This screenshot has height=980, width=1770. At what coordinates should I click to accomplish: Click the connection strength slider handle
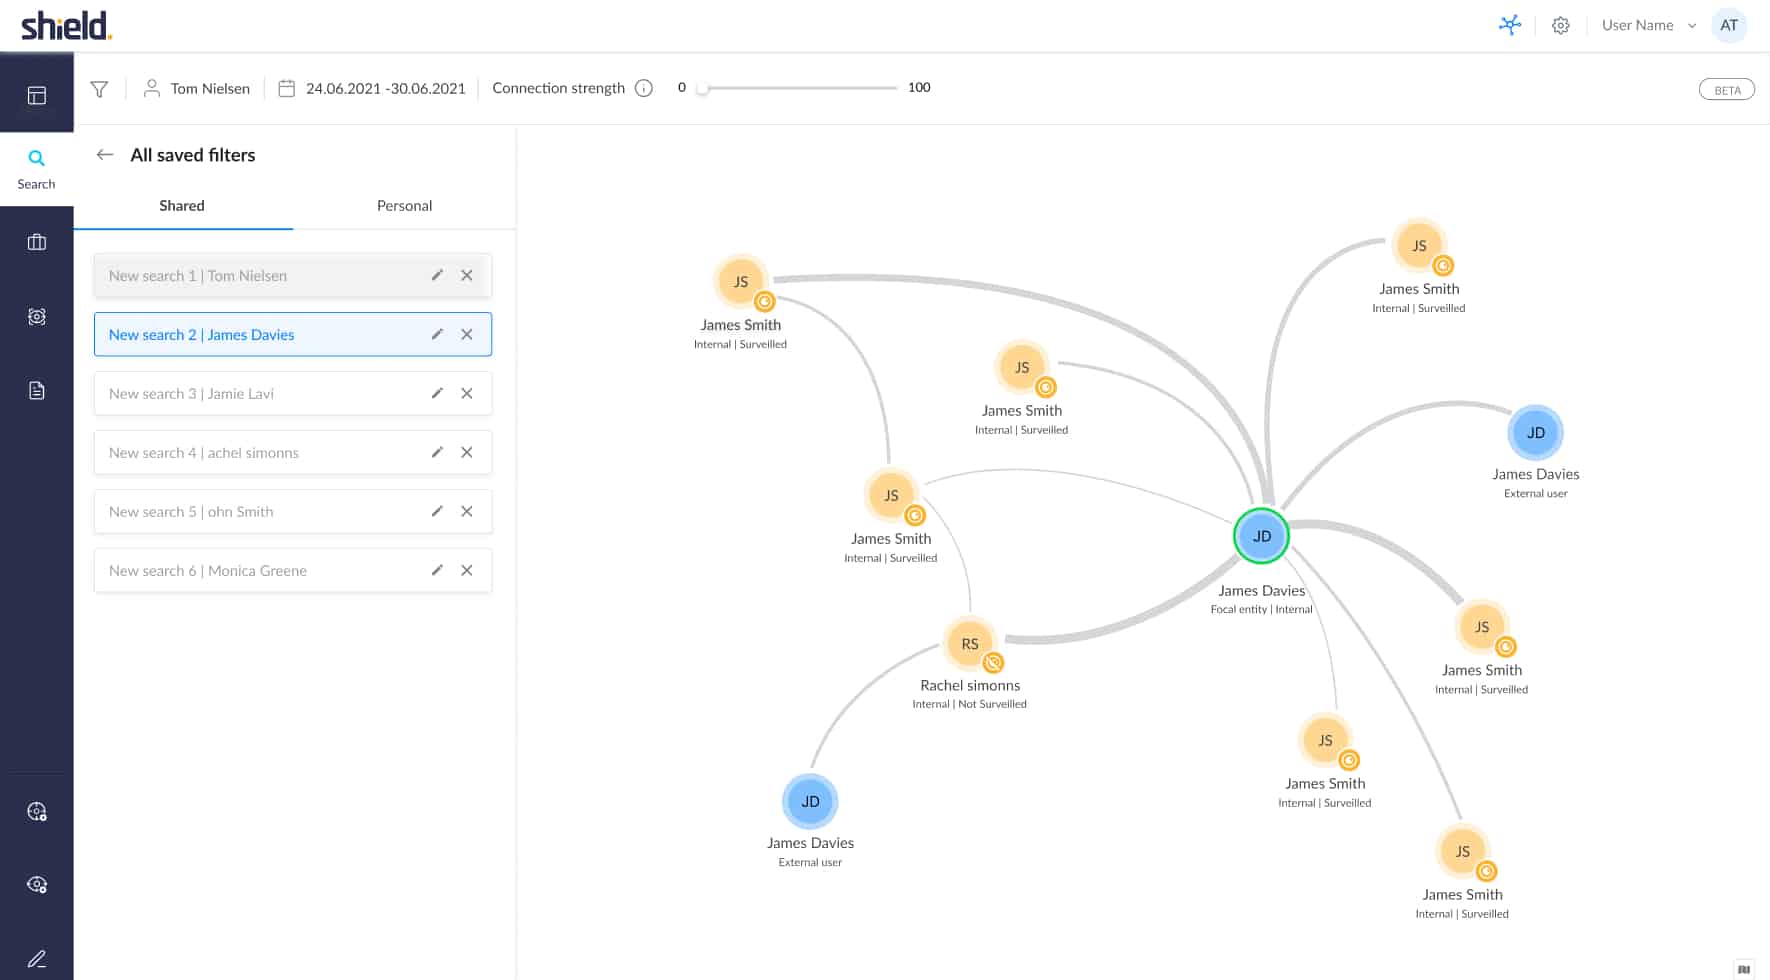[x=703, y=88]
